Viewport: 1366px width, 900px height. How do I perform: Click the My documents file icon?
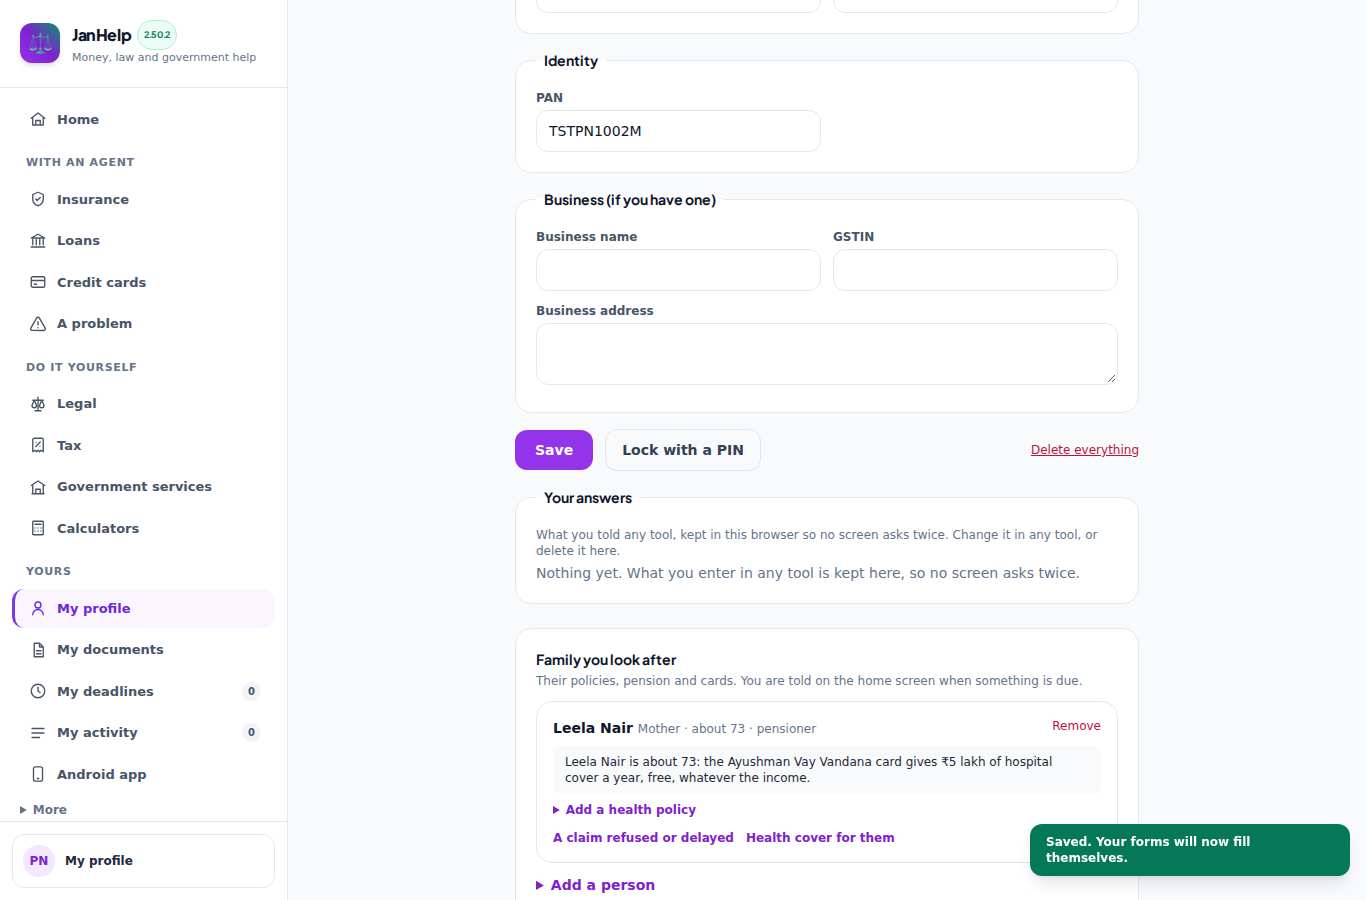pos(38,649)
